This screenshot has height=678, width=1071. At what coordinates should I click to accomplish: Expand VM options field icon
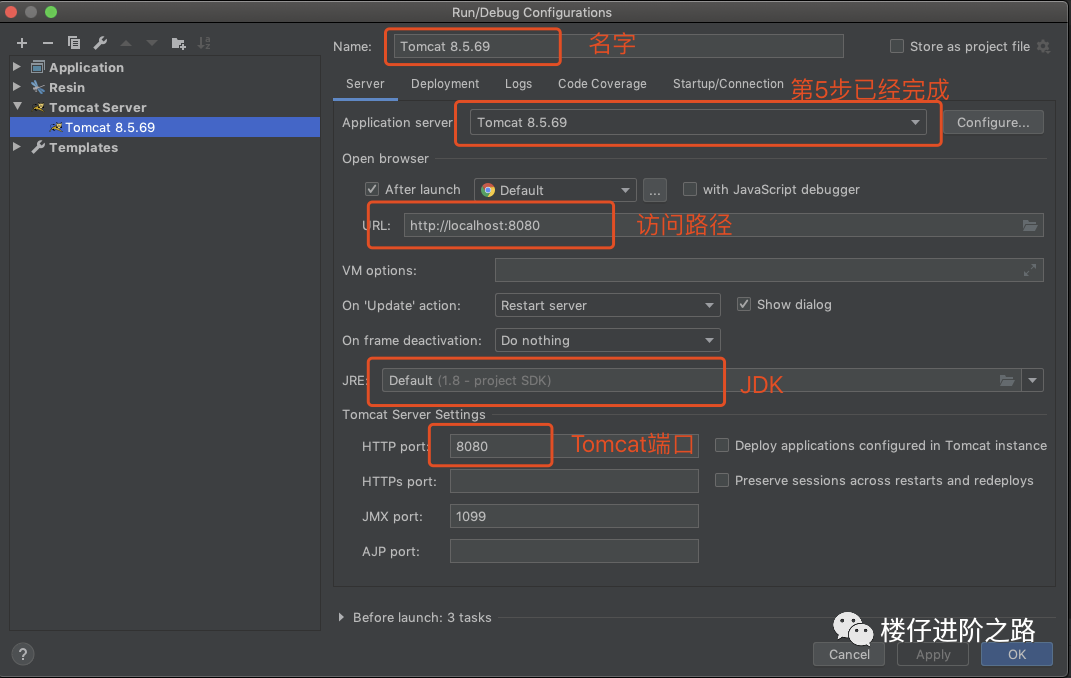coord(1030,270)
